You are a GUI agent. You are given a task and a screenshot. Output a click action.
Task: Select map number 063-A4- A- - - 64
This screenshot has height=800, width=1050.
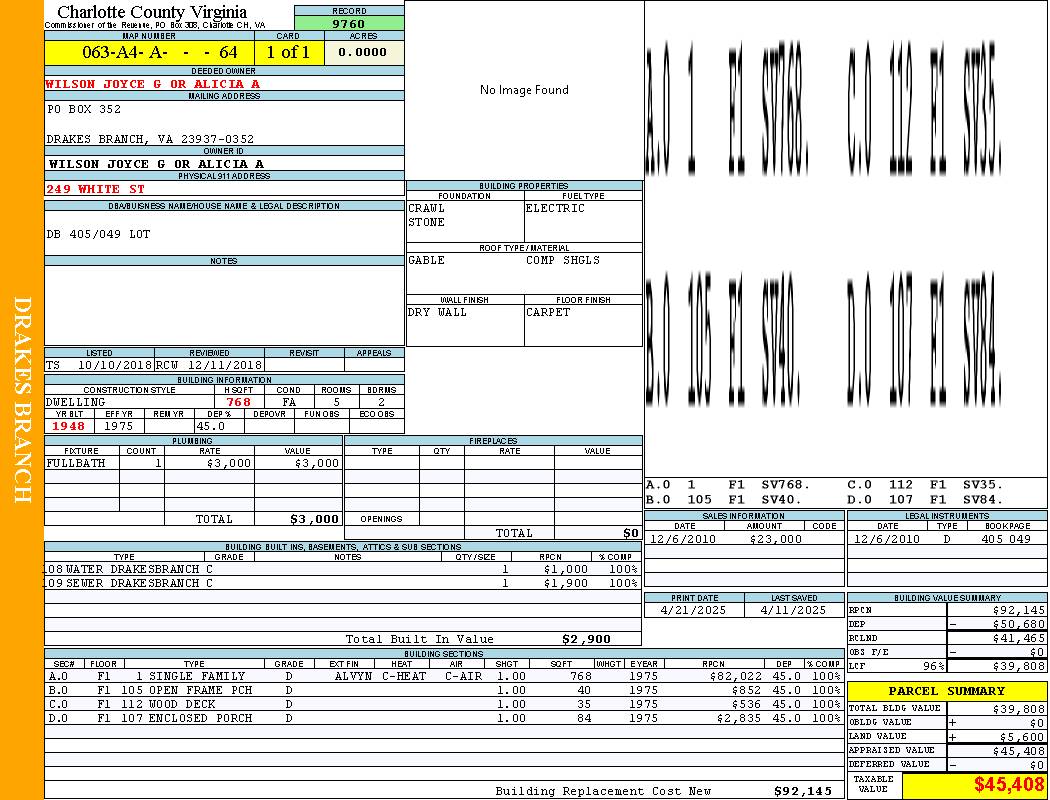click(159, 52)
